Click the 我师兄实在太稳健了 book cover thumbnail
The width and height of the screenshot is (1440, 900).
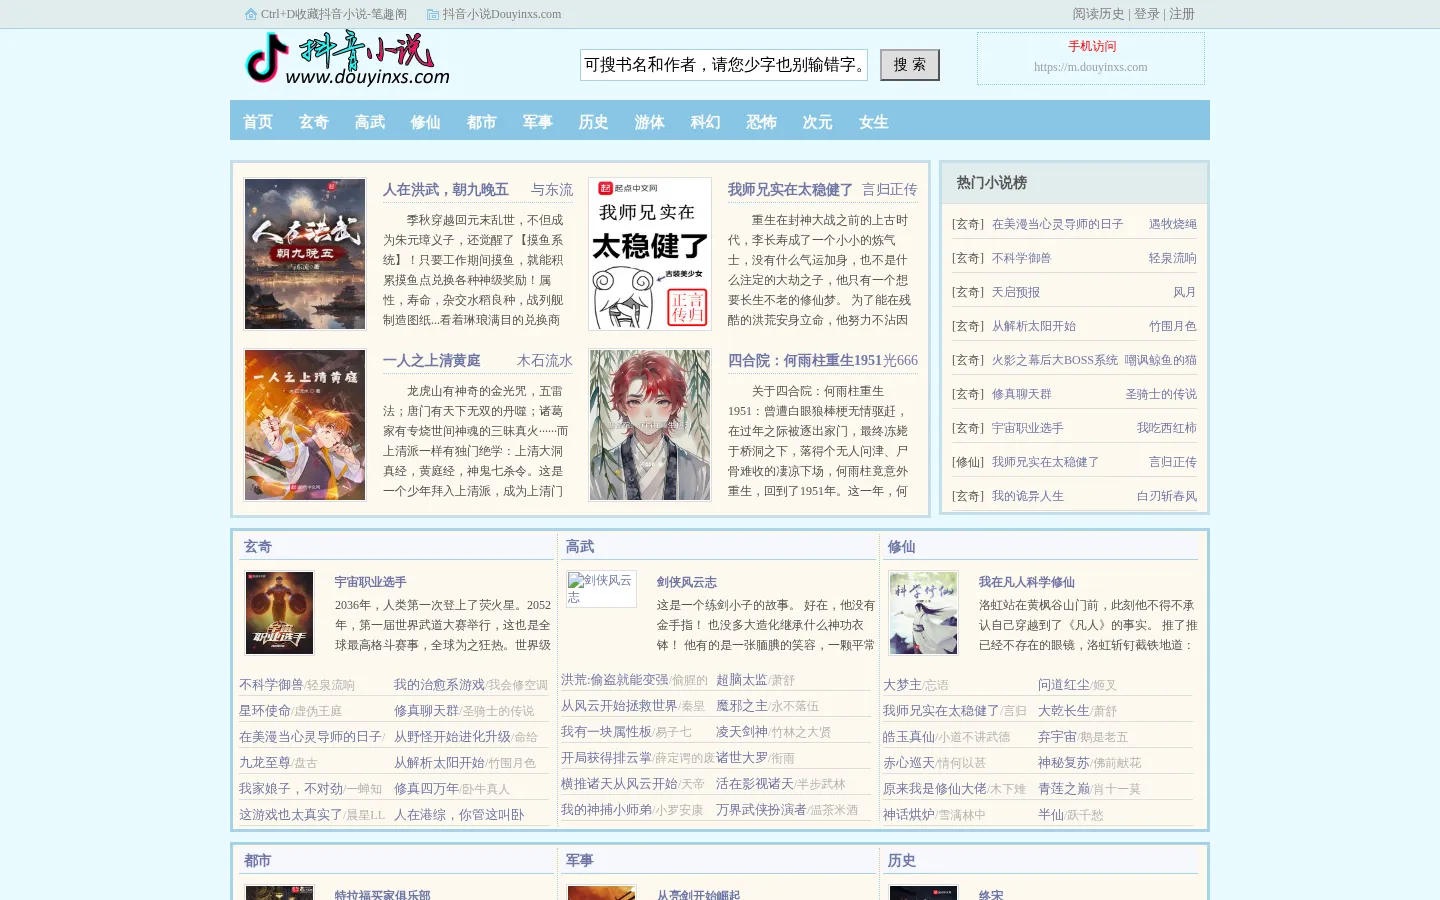point(650,254)
